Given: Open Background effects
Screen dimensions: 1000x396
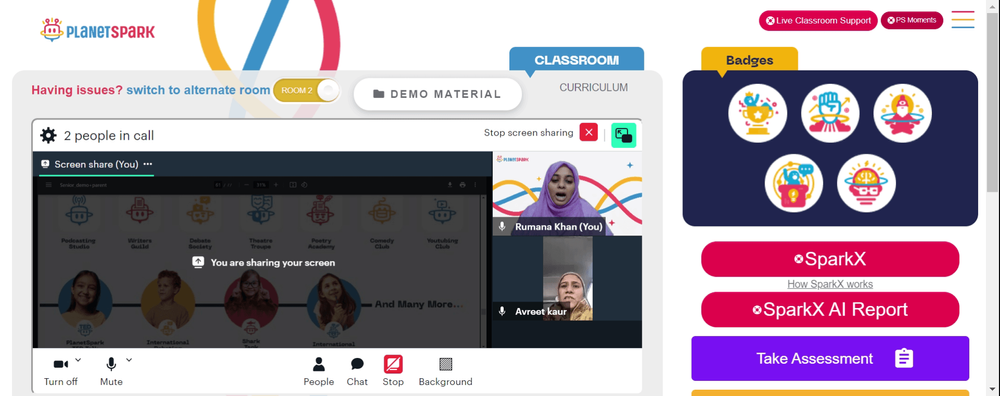Looking at the screenshot, I should click(445, 371).
